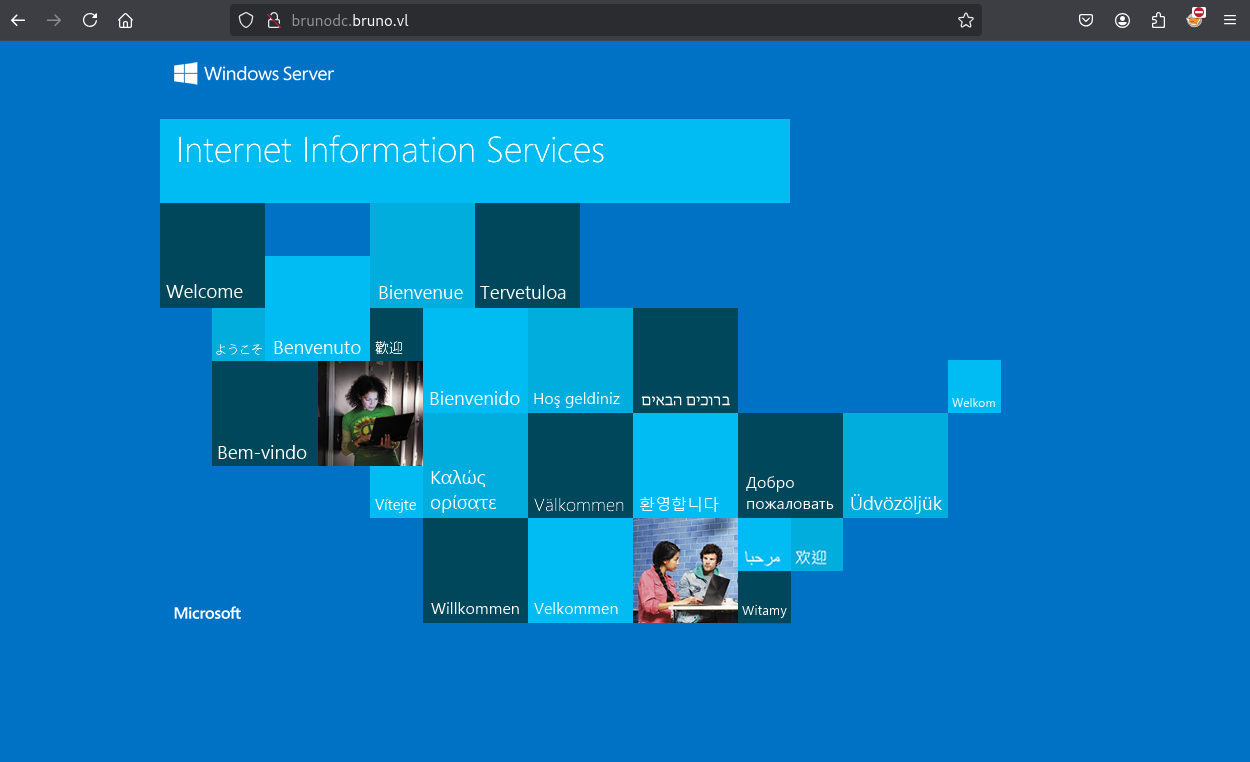Open the Firefox hamburger application menu
Viewport: 1250px width, 762px height.
[x=1230, y=20]
